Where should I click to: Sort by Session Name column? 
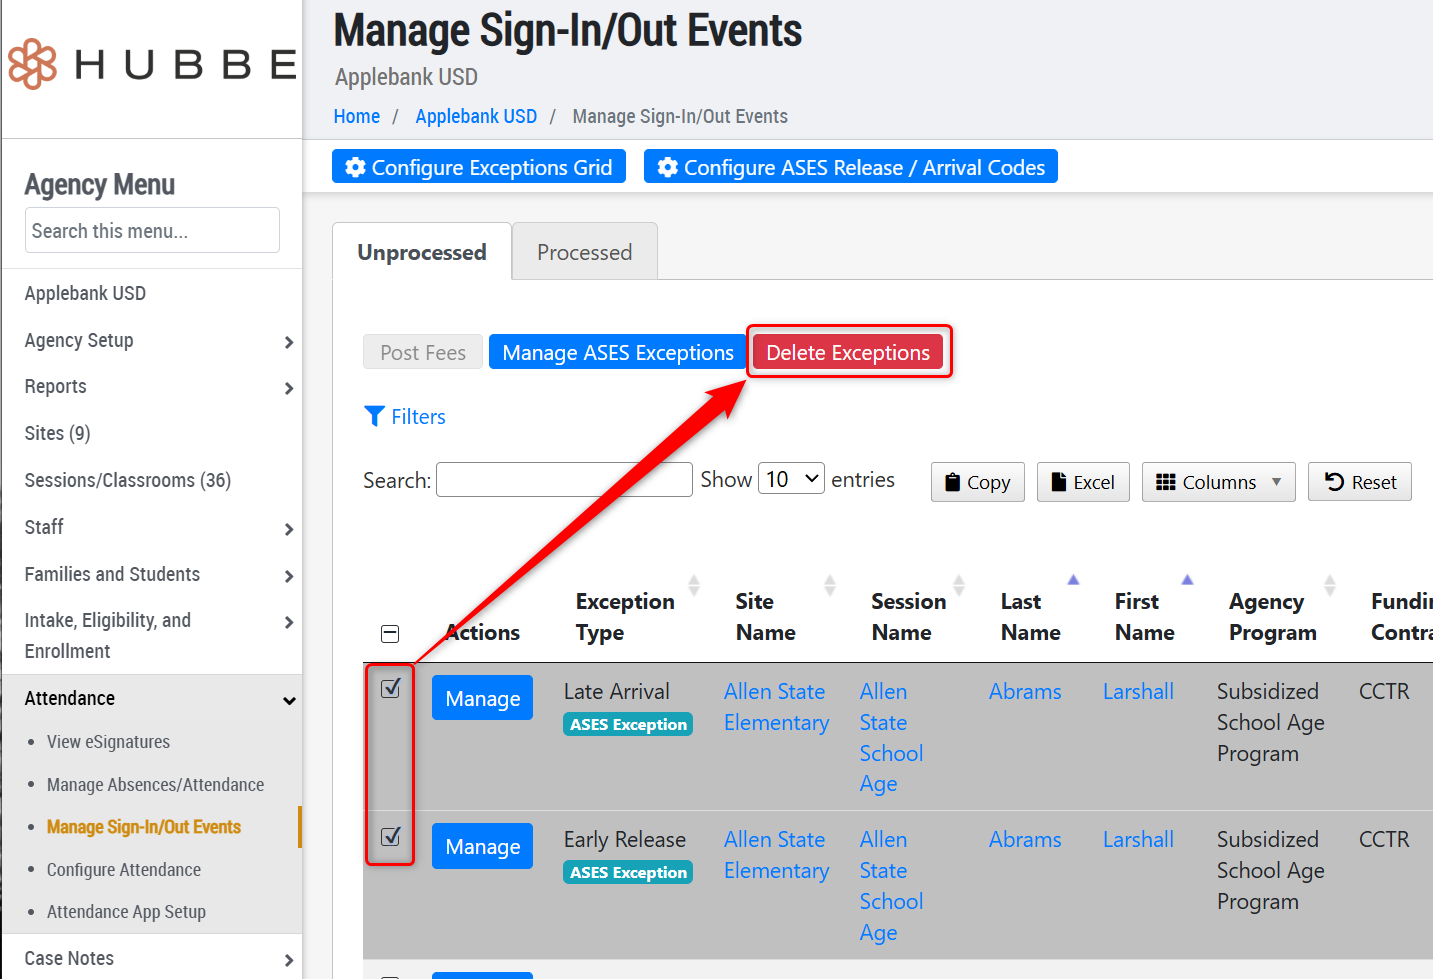coord(908,616)
